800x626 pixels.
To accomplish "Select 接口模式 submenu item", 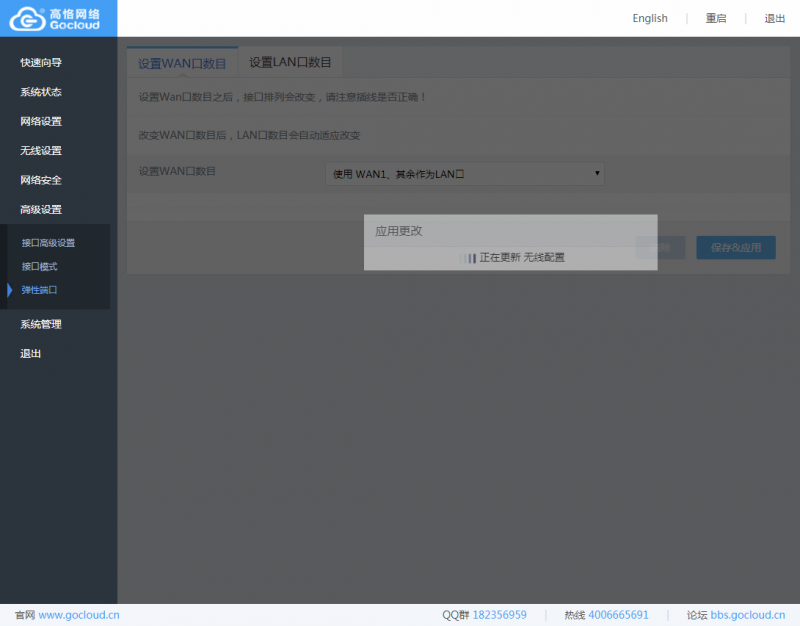I will pos(40,267).
